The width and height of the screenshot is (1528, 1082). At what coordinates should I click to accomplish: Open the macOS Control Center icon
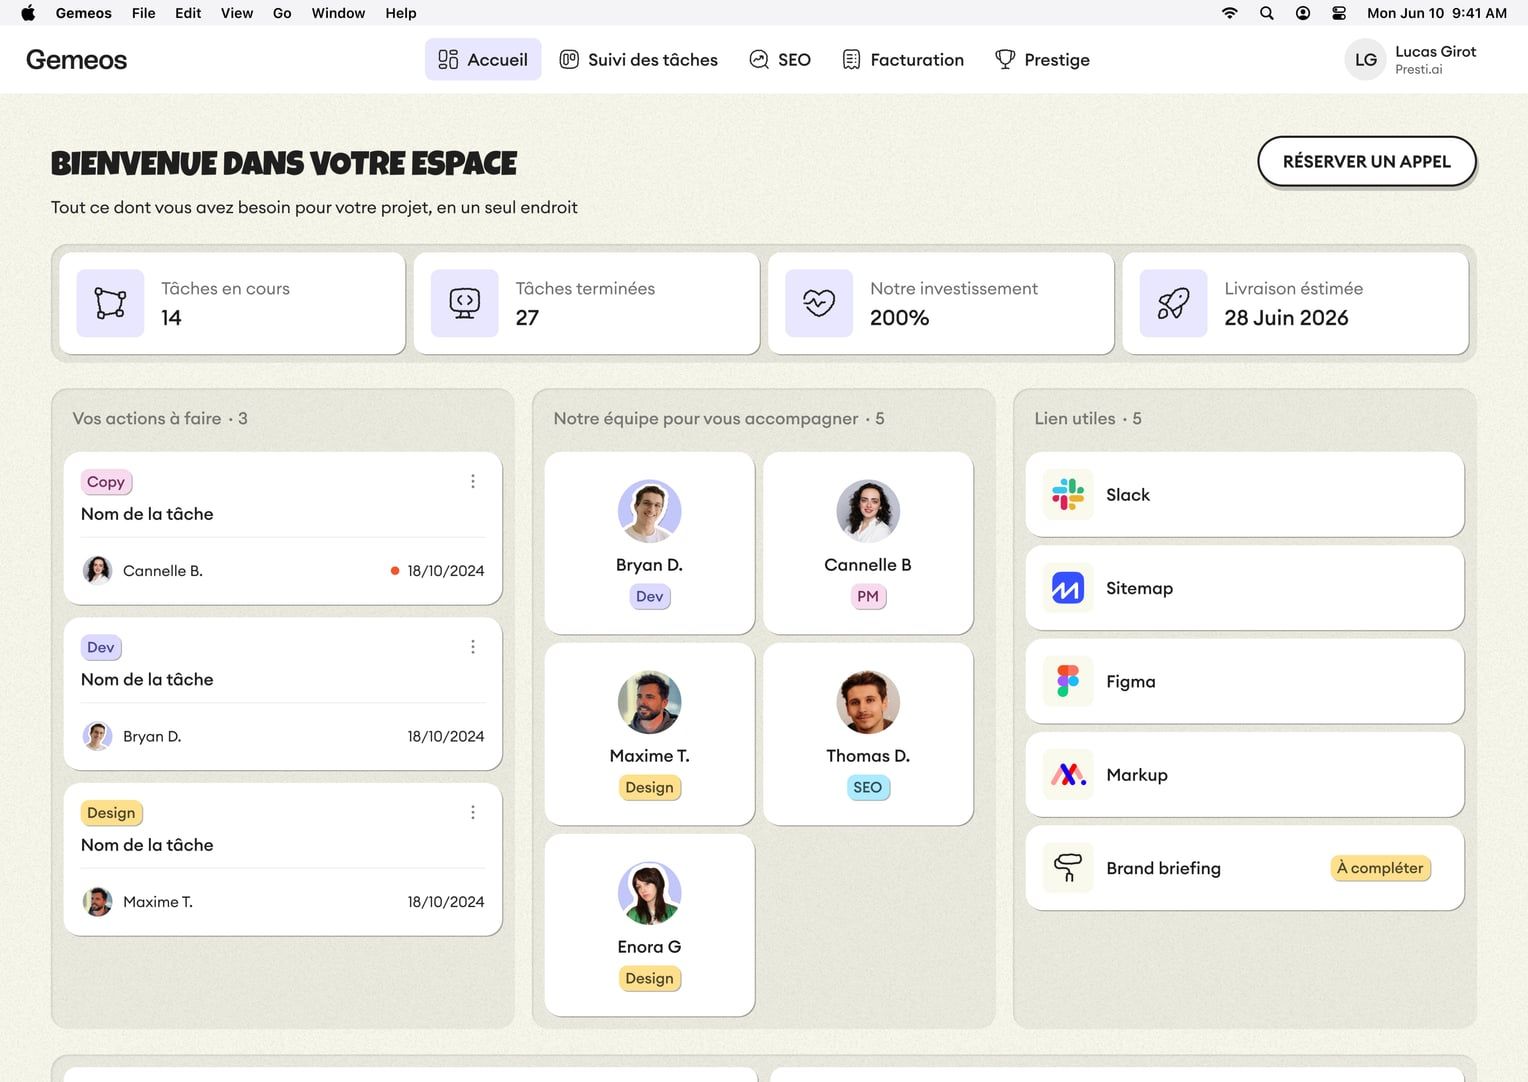click(x=1339, y=13)
